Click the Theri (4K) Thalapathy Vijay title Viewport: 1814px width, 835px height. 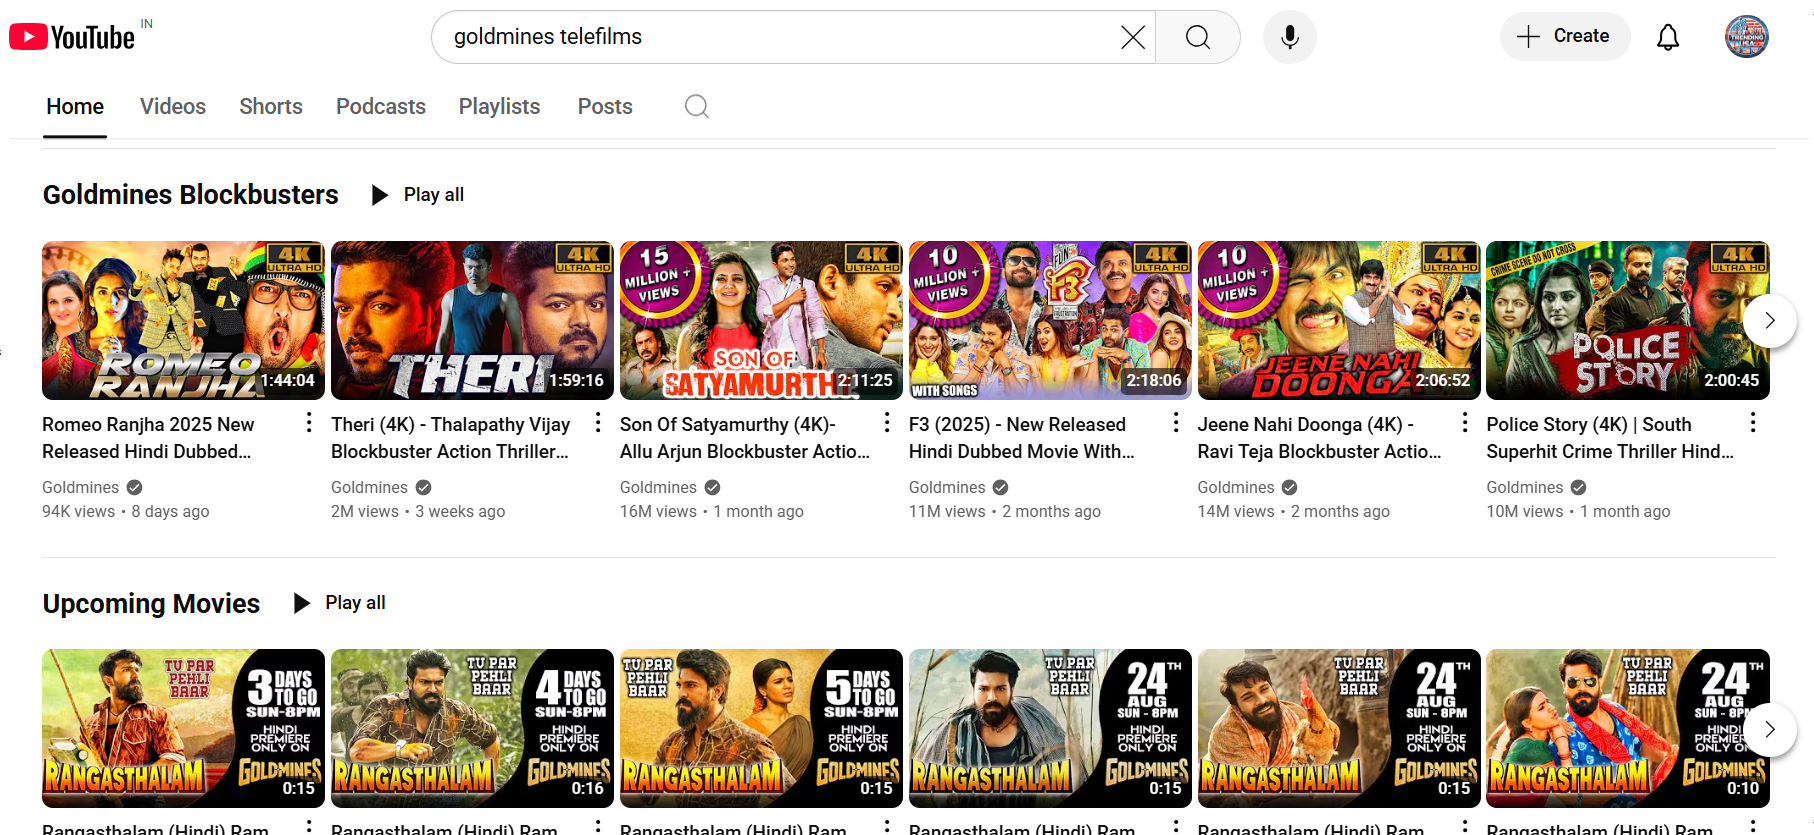(451, 438)
